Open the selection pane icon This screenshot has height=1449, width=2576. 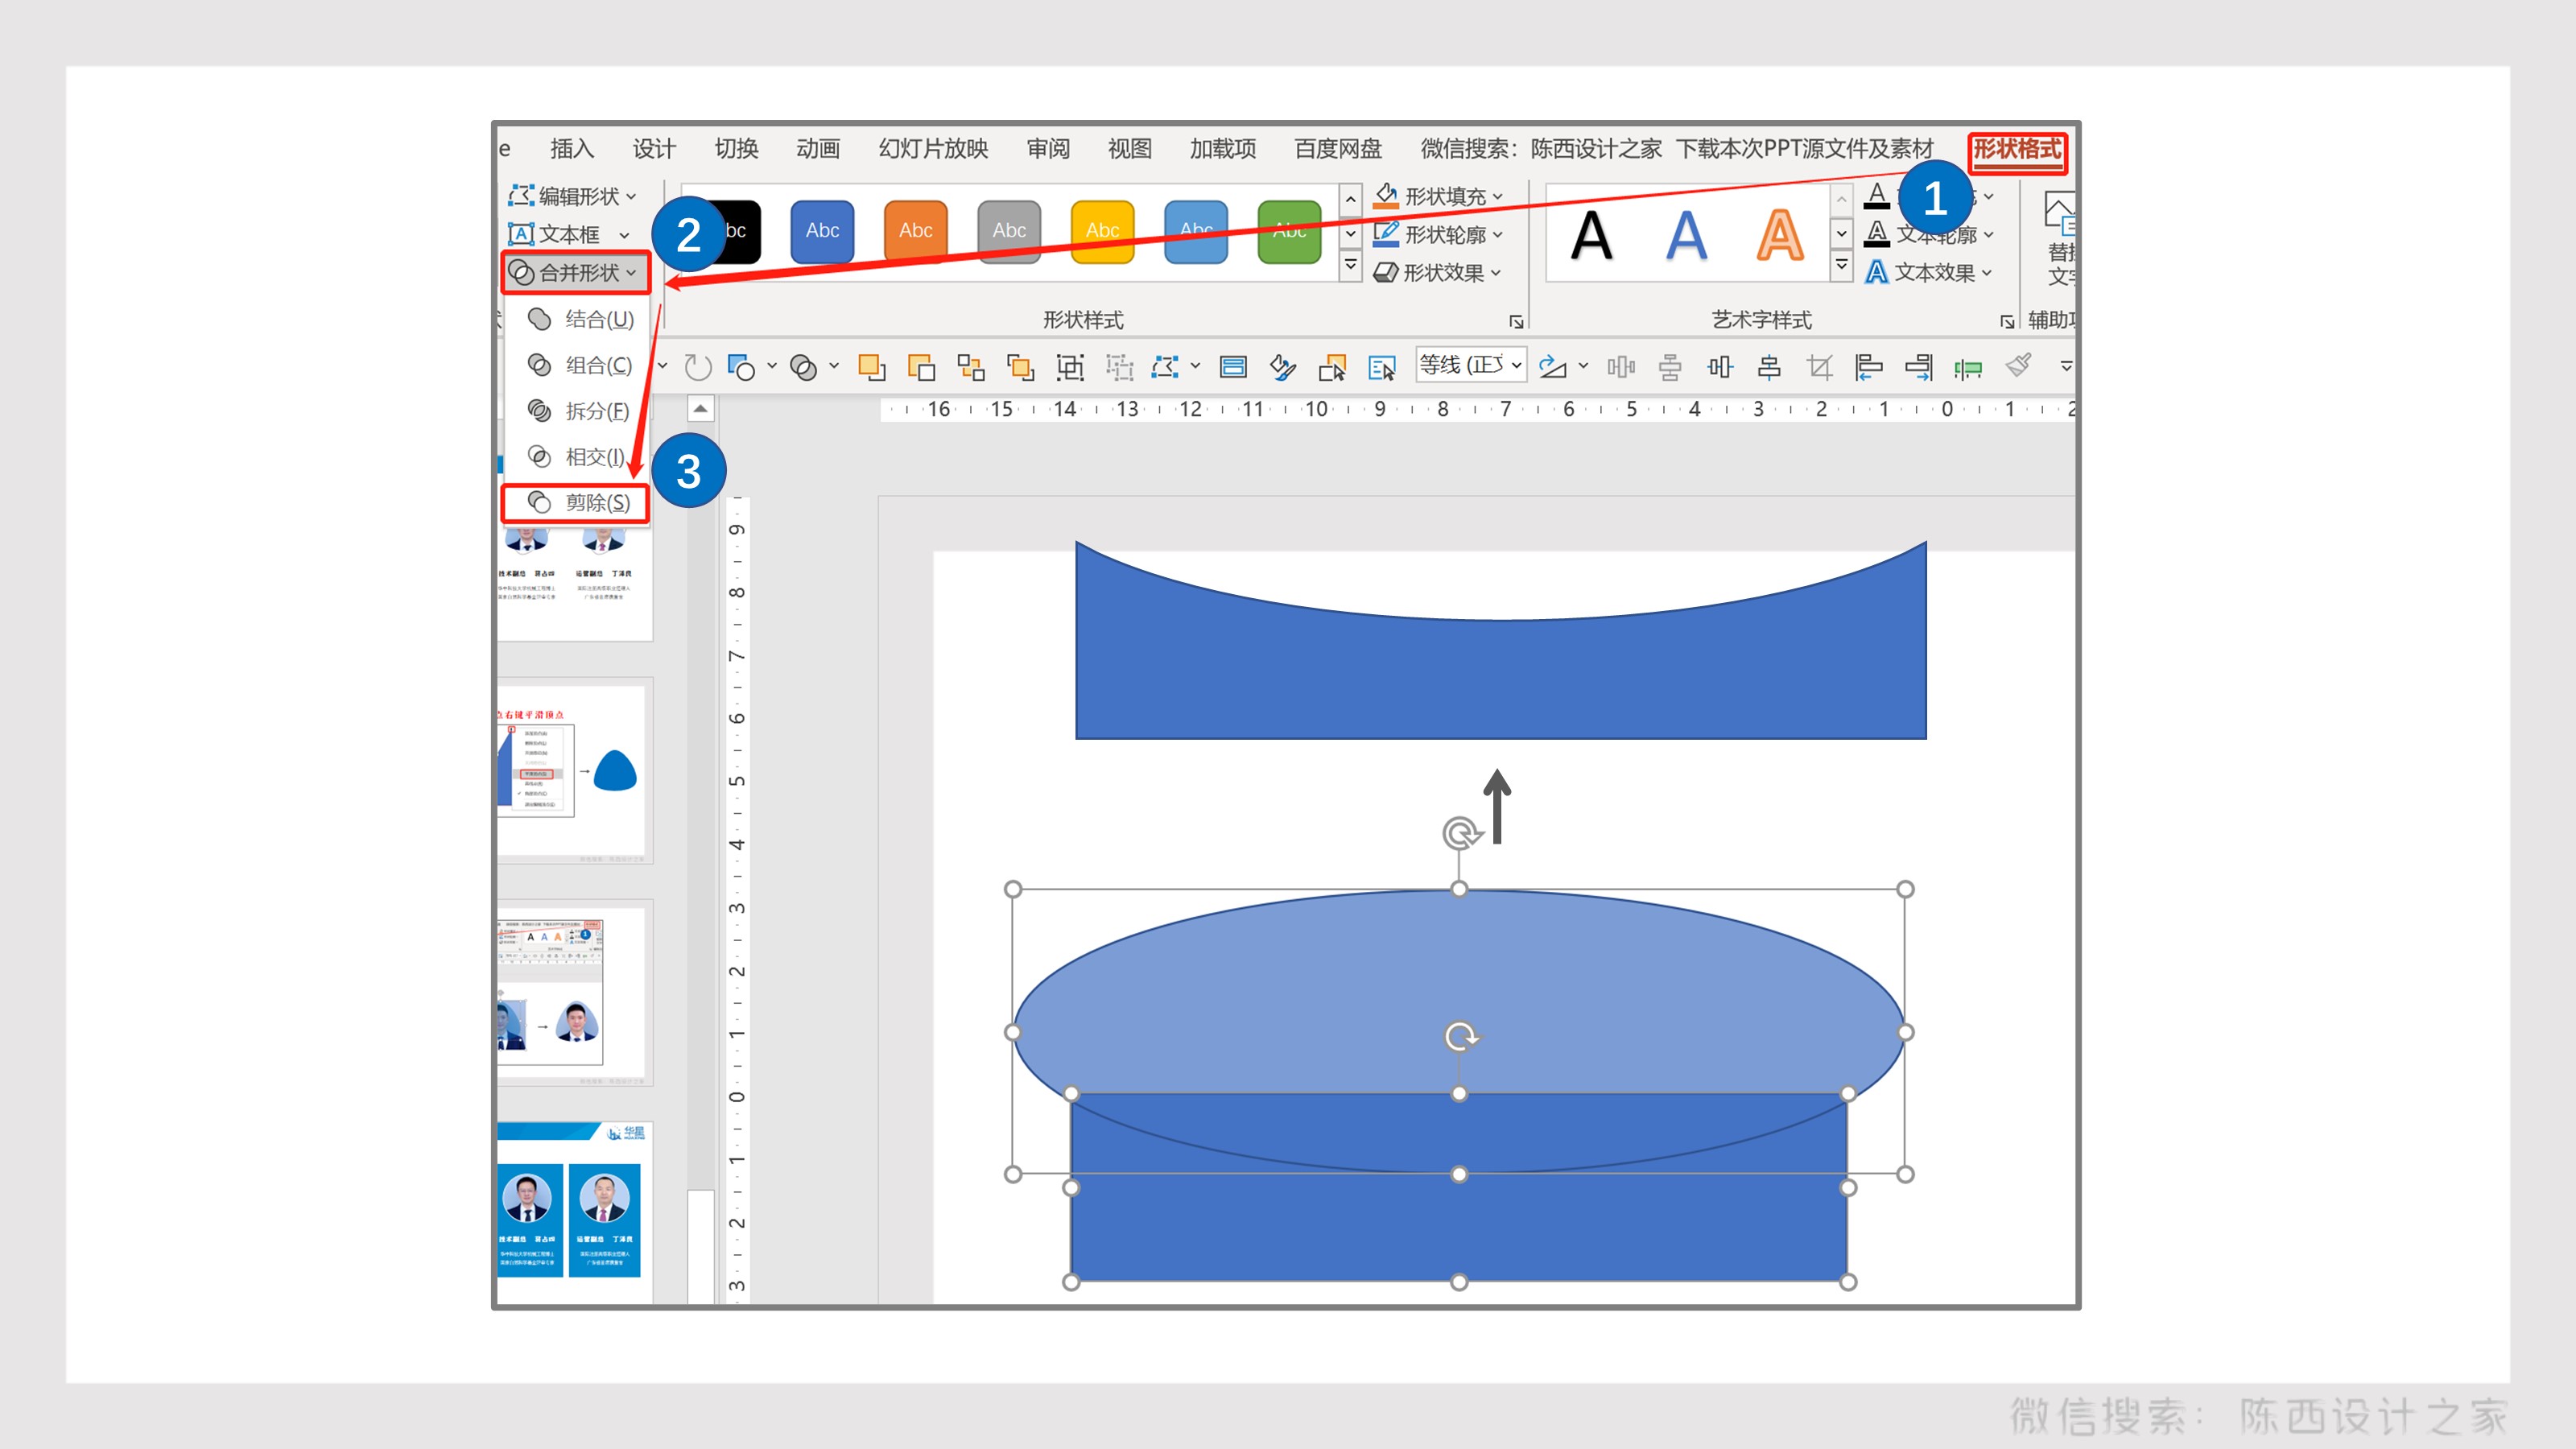[x=1381, y=367]
